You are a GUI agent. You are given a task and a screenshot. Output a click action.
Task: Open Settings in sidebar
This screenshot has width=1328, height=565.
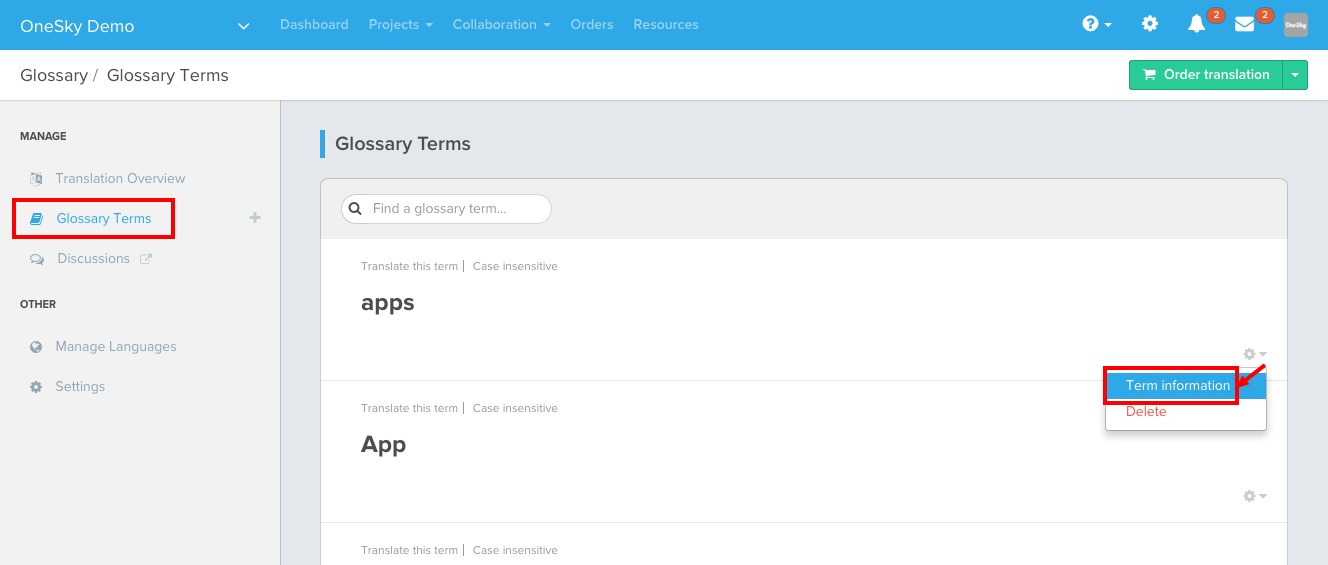point(80,386)
